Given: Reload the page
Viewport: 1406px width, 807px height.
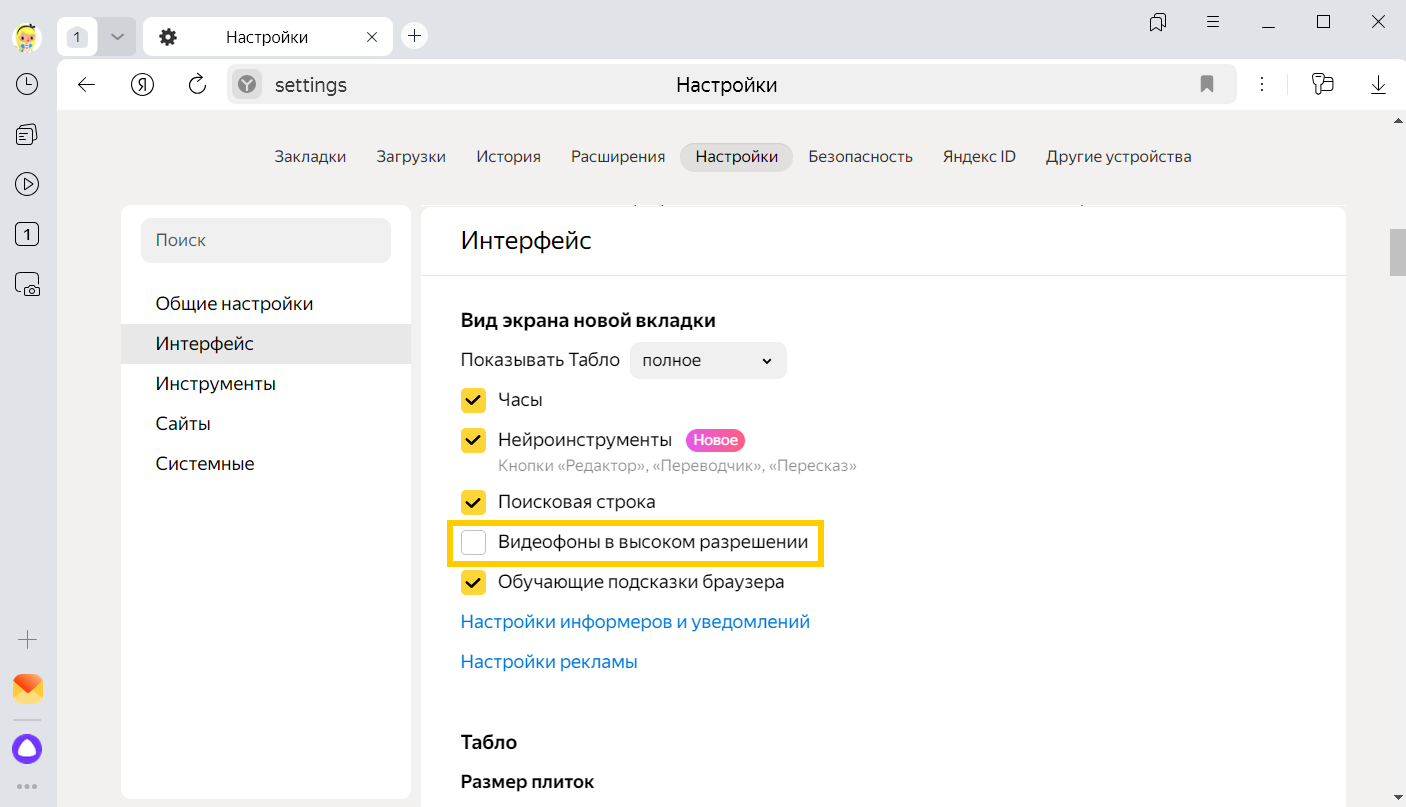Looking at the screenshot, I should [197, 85].
